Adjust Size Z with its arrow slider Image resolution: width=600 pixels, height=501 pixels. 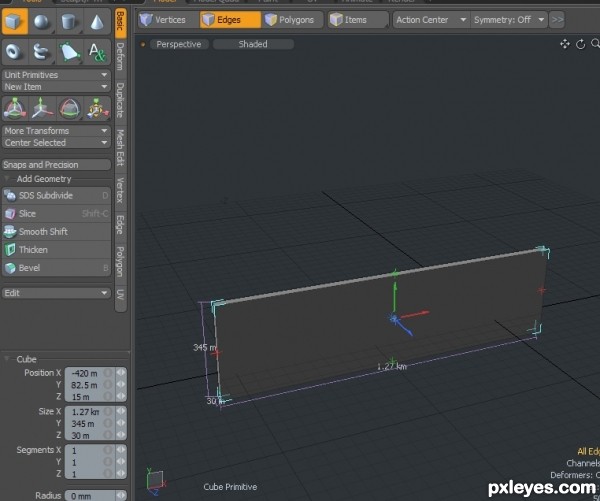coord(121,435)
